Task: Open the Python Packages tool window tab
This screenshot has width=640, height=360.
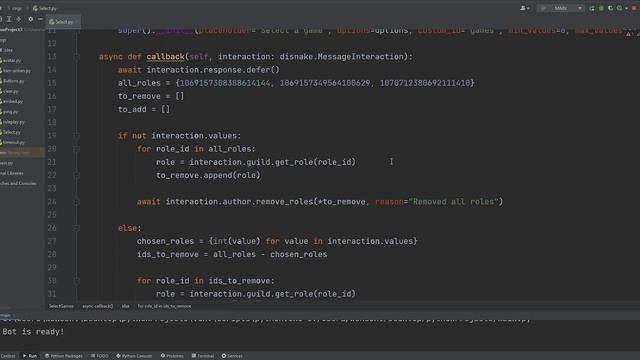Action: [x=63, y=356]
